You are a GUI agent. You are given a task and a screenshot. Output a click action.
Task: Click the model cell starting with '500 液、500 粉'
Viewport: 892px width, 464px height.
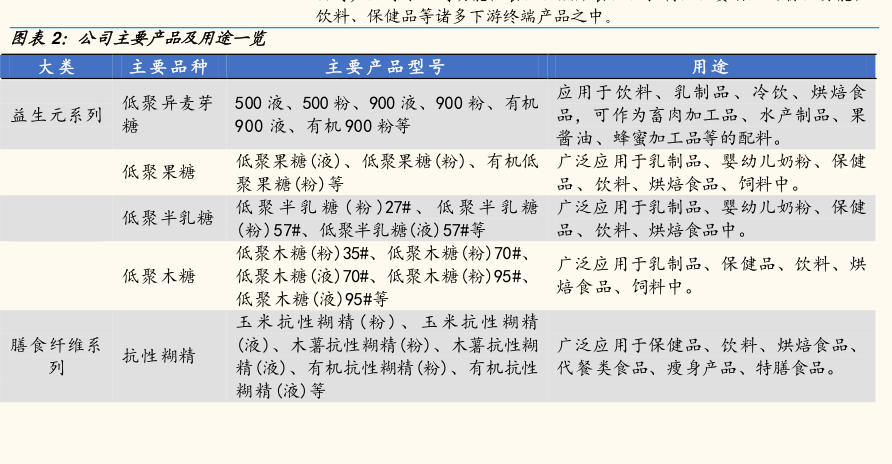tap(386, 115)
